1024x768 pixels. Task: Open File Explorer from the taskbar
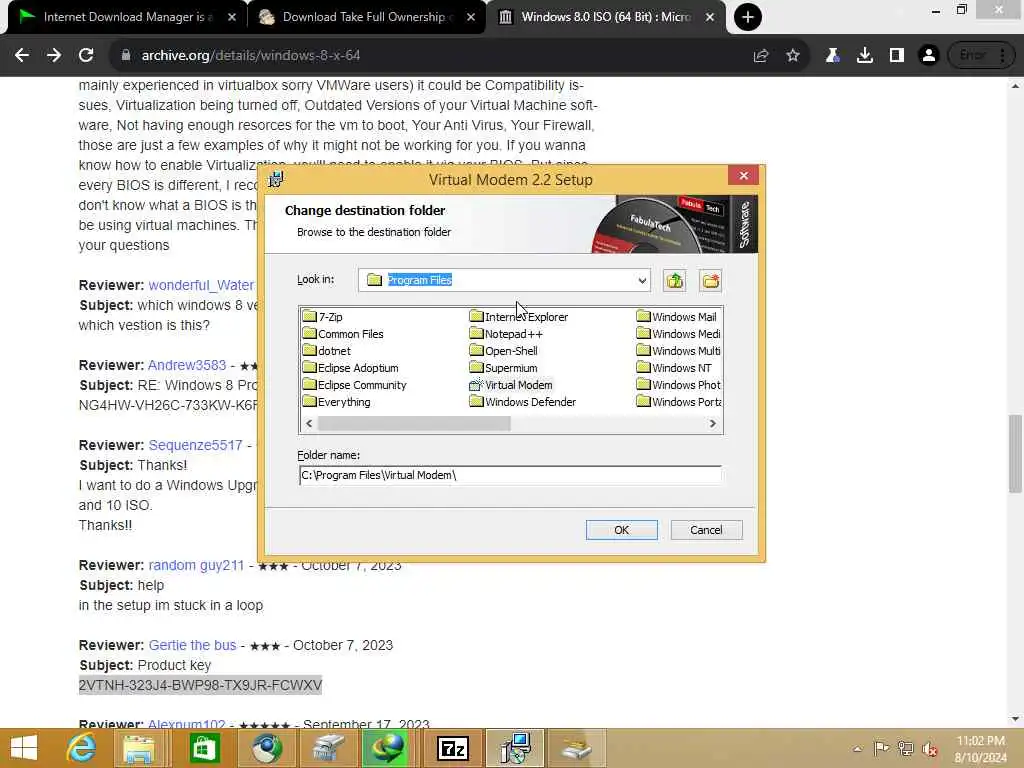tap(139, 748)
